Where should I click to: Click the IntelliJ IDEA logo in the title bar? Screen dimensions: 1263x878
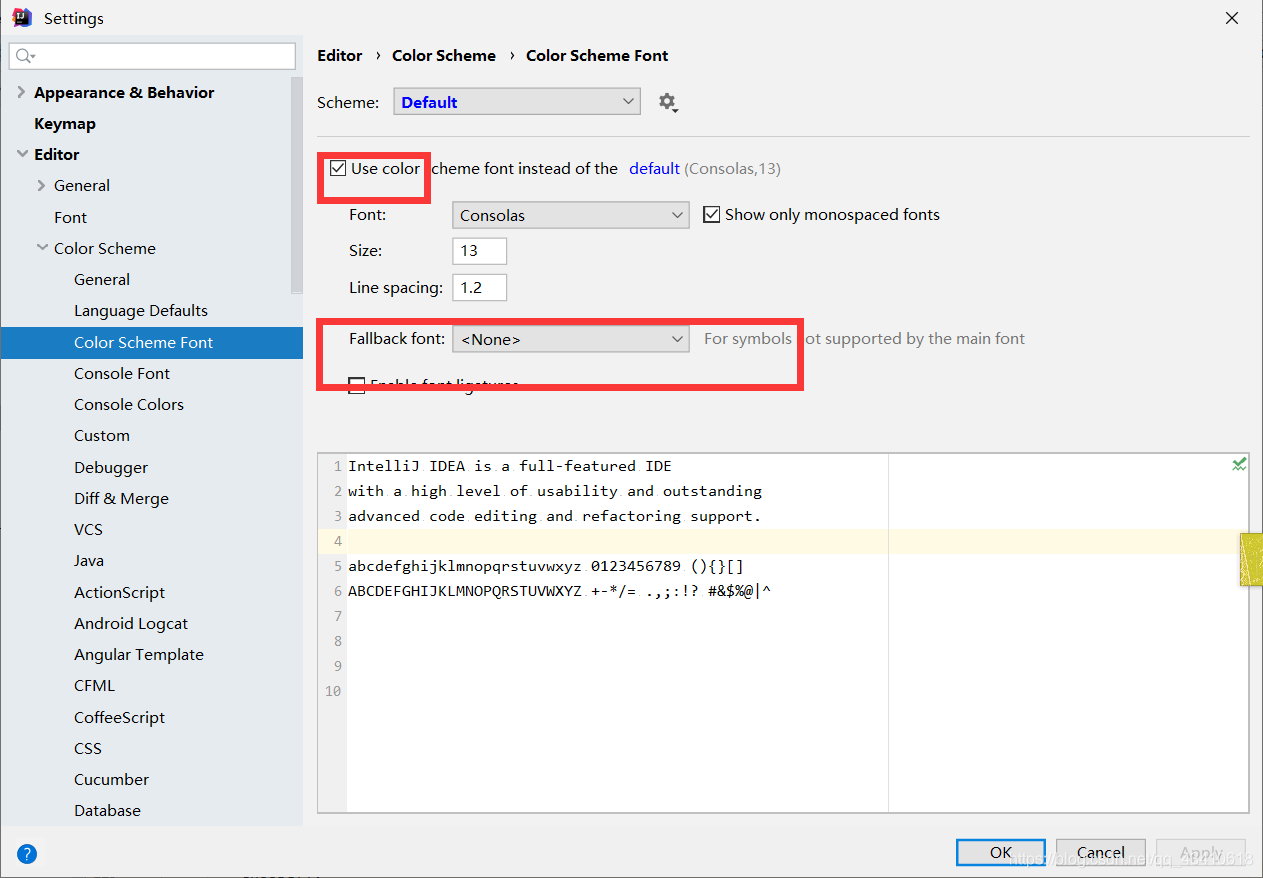point(21,18)
